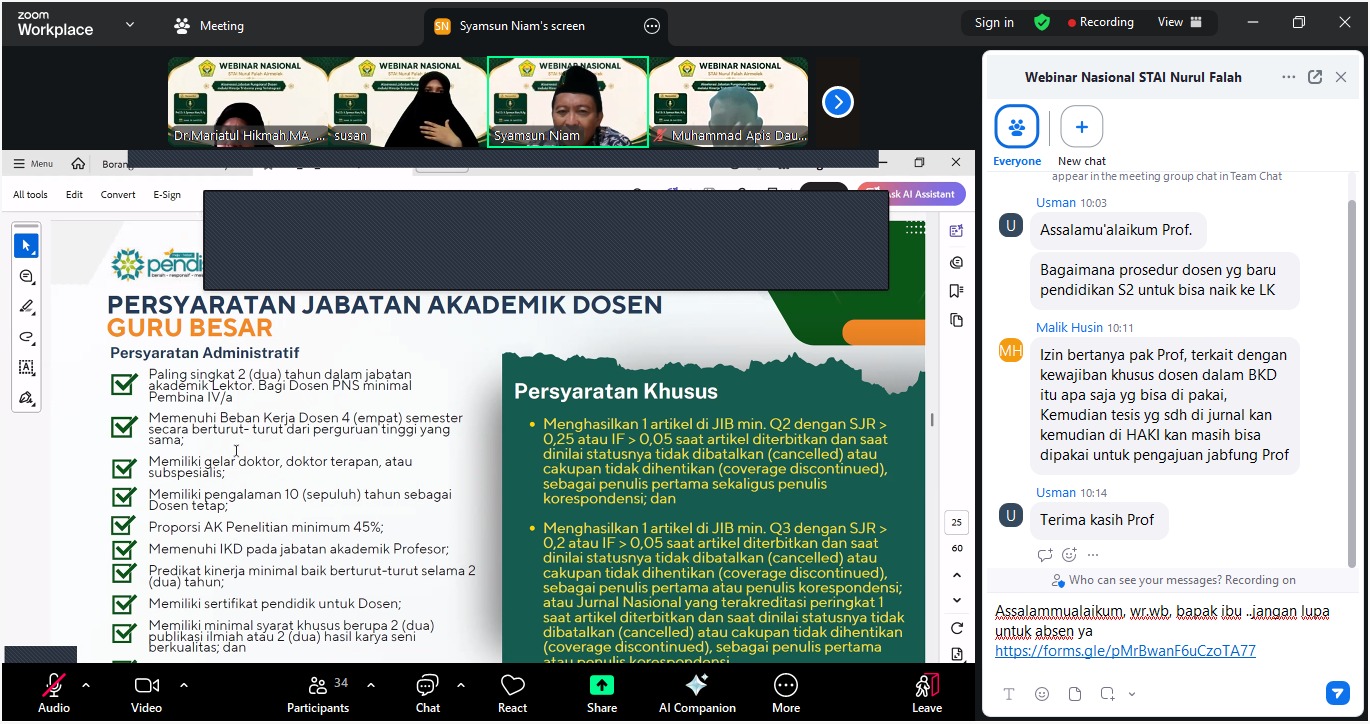Open the Zoom Workplace dropdown
Image resolution: width=1370 pixels, height=724 pixels.
130,24
